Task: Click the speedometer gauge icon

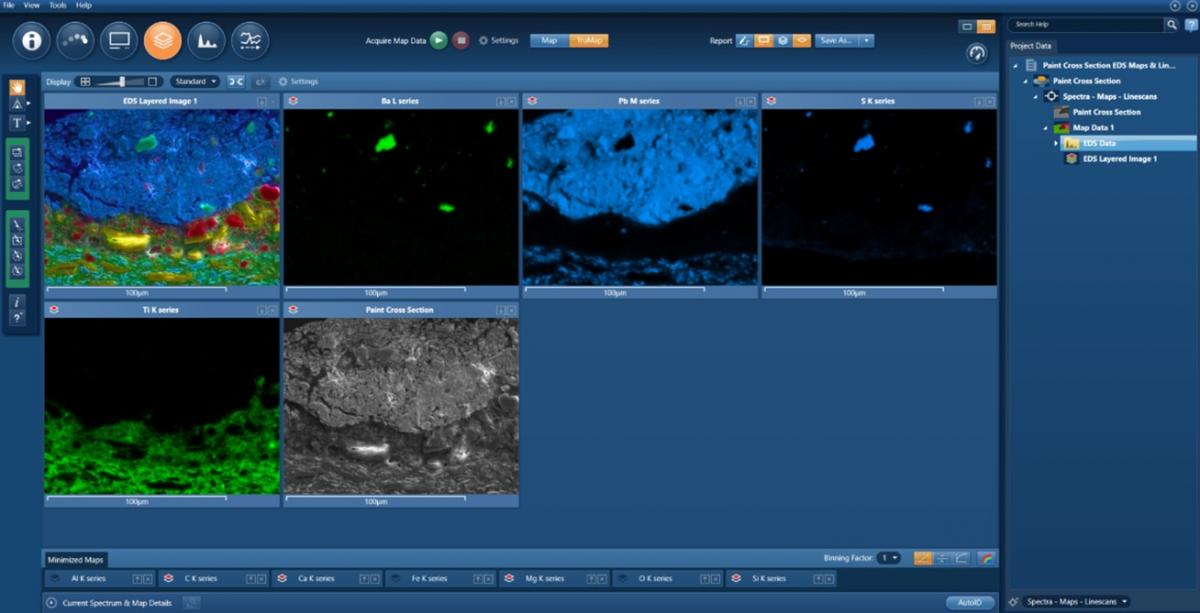Action: click(x=977, y=54)
